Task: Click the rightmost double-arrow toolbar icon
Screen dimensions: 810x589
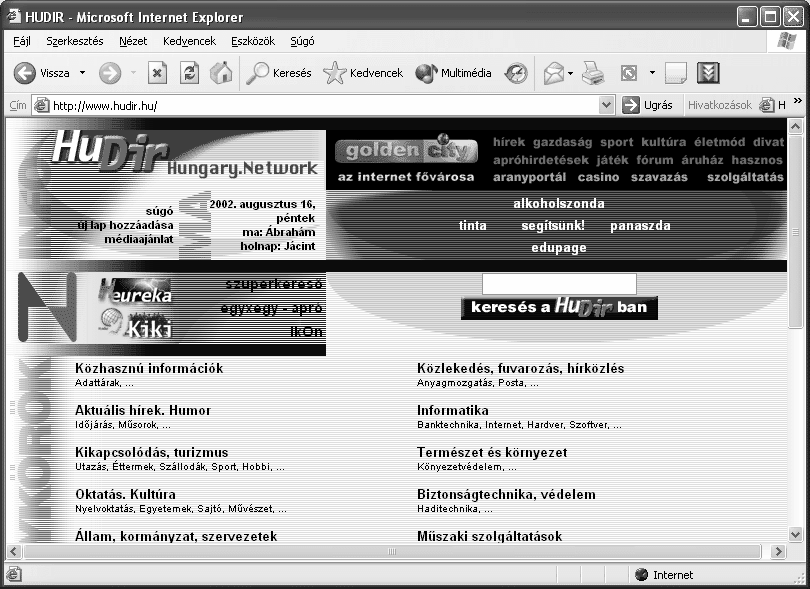Action: click(708, 73)
